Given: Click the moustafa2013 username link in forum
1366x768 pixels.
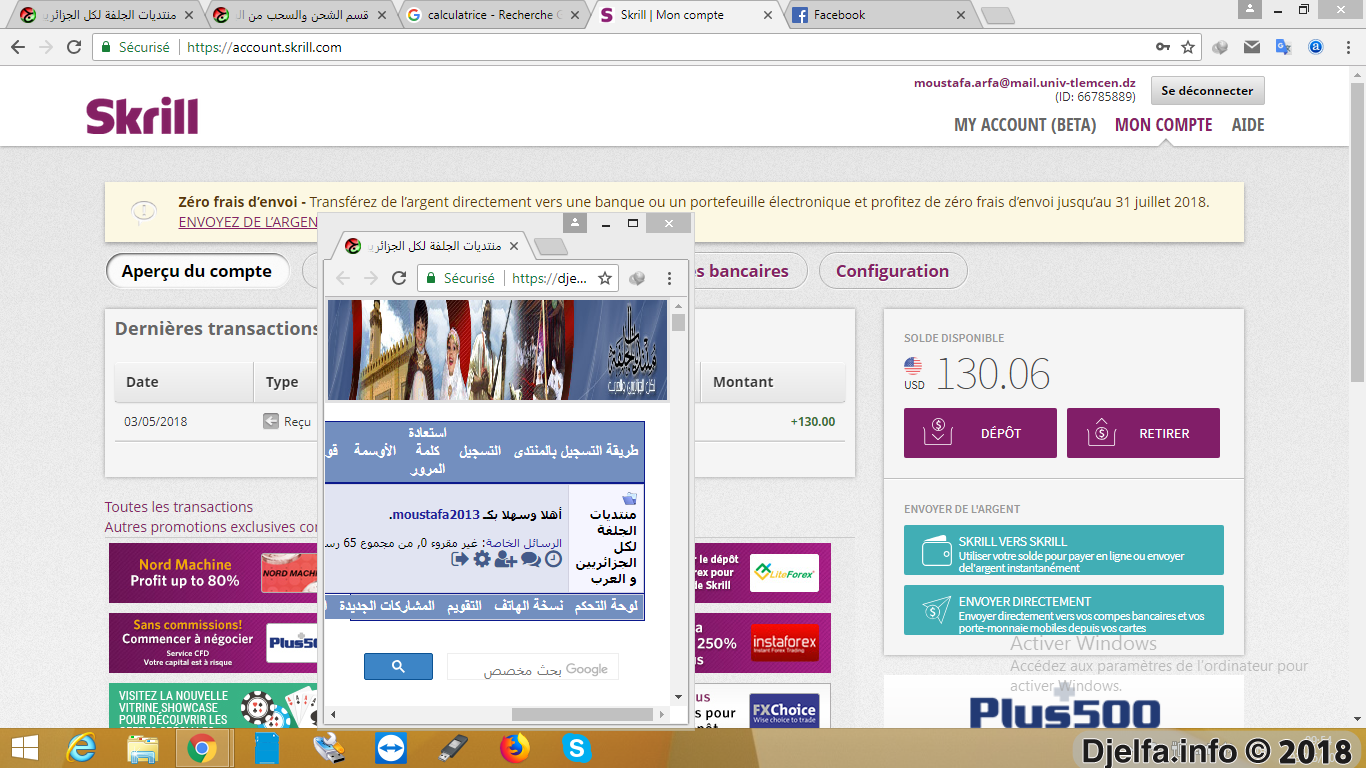Looking at the screenshot, I should click(x=436, y=515).
